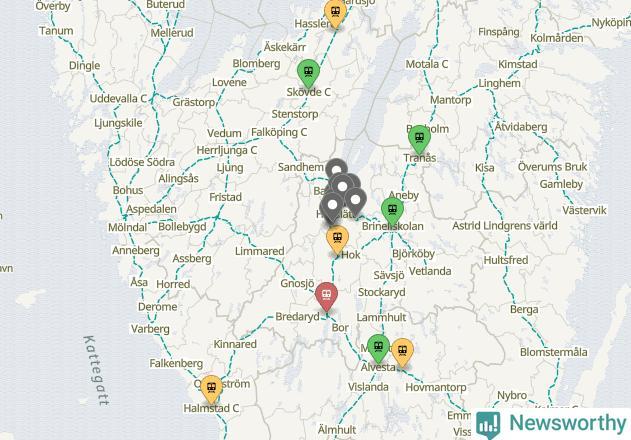Click the green train marker at Alvesta
This screenshot has height=440, width=631.
[378, 348]
